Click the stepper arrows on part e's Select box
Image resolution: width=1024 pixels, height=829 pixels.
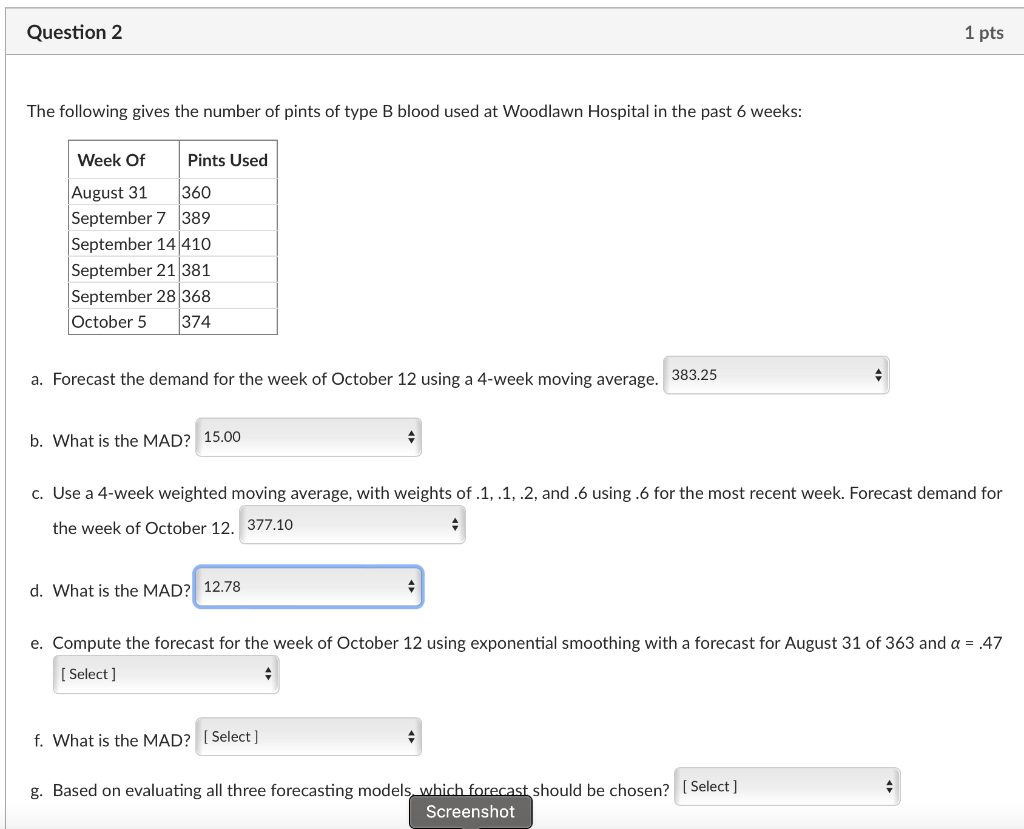click(268, 674)
